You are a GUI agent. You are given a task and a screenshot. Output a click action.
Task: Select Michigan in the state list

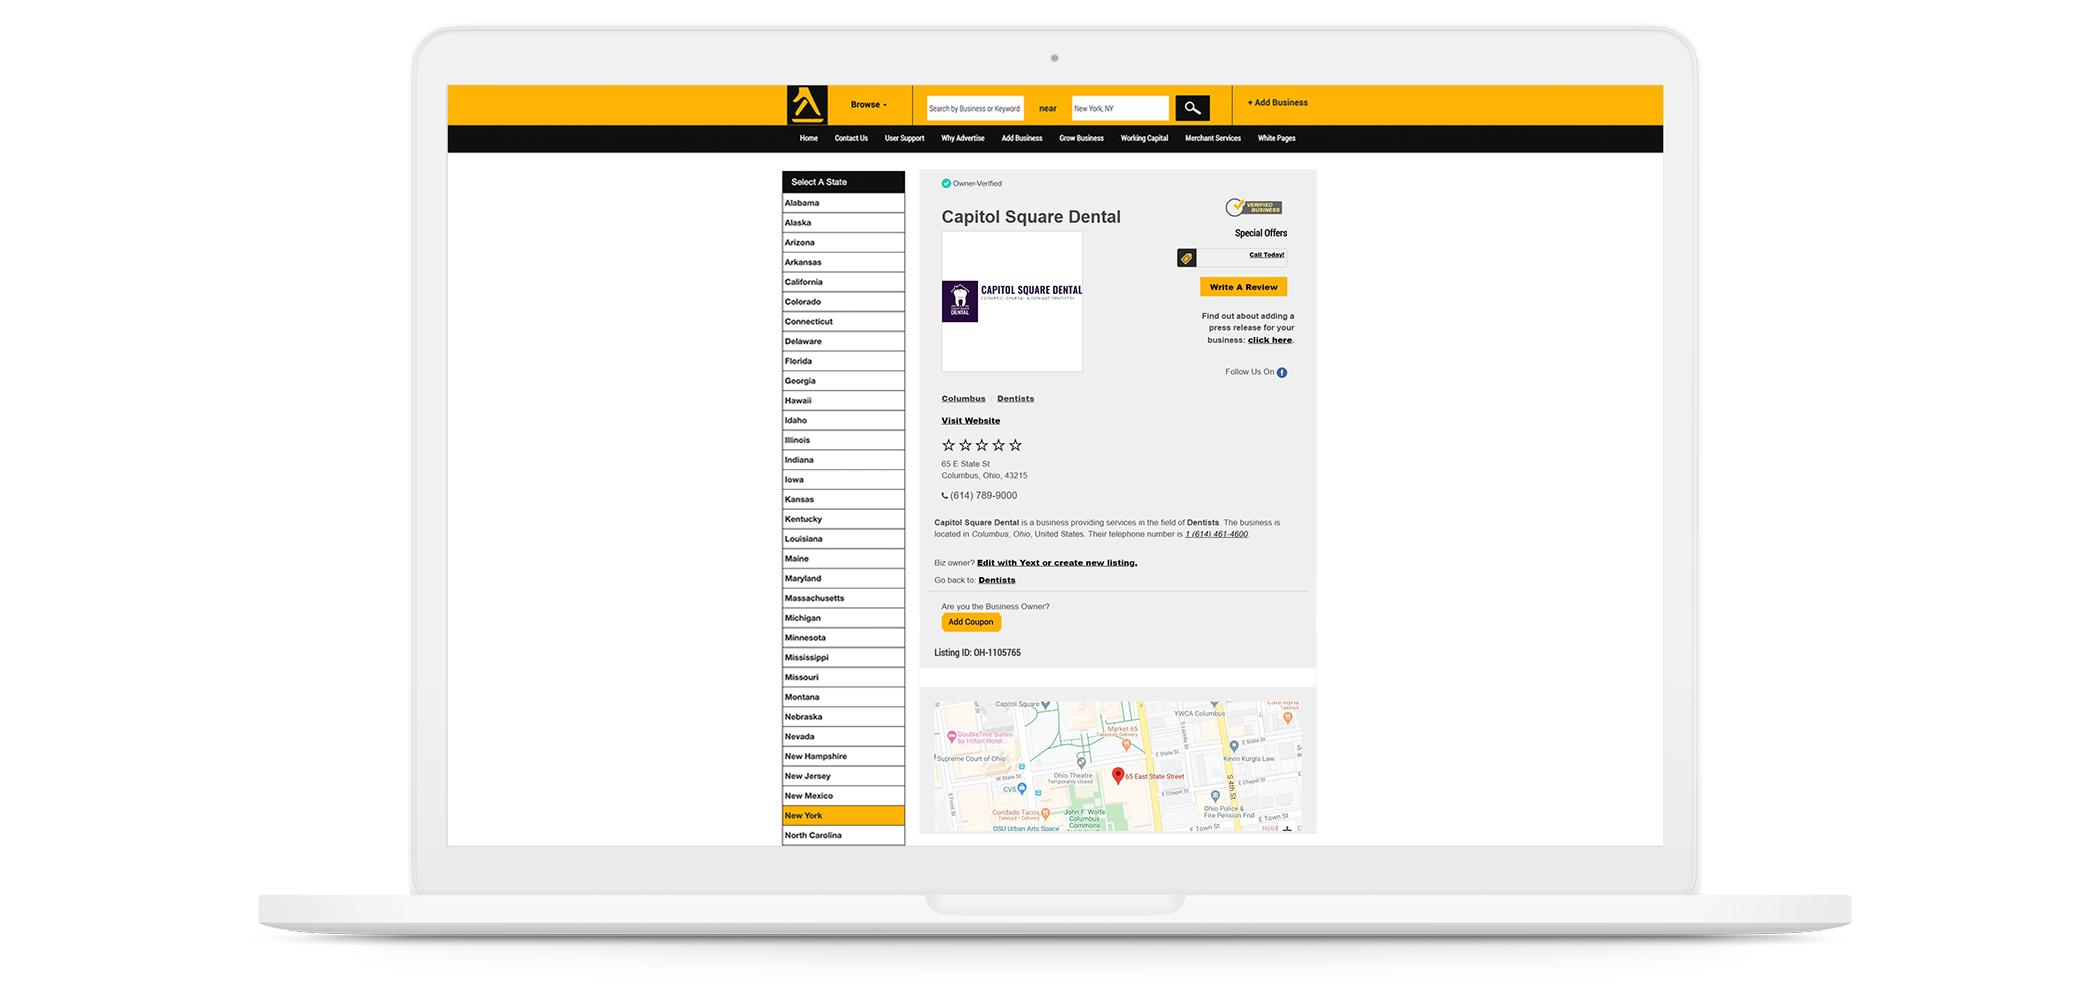click(x=843, y=618)
